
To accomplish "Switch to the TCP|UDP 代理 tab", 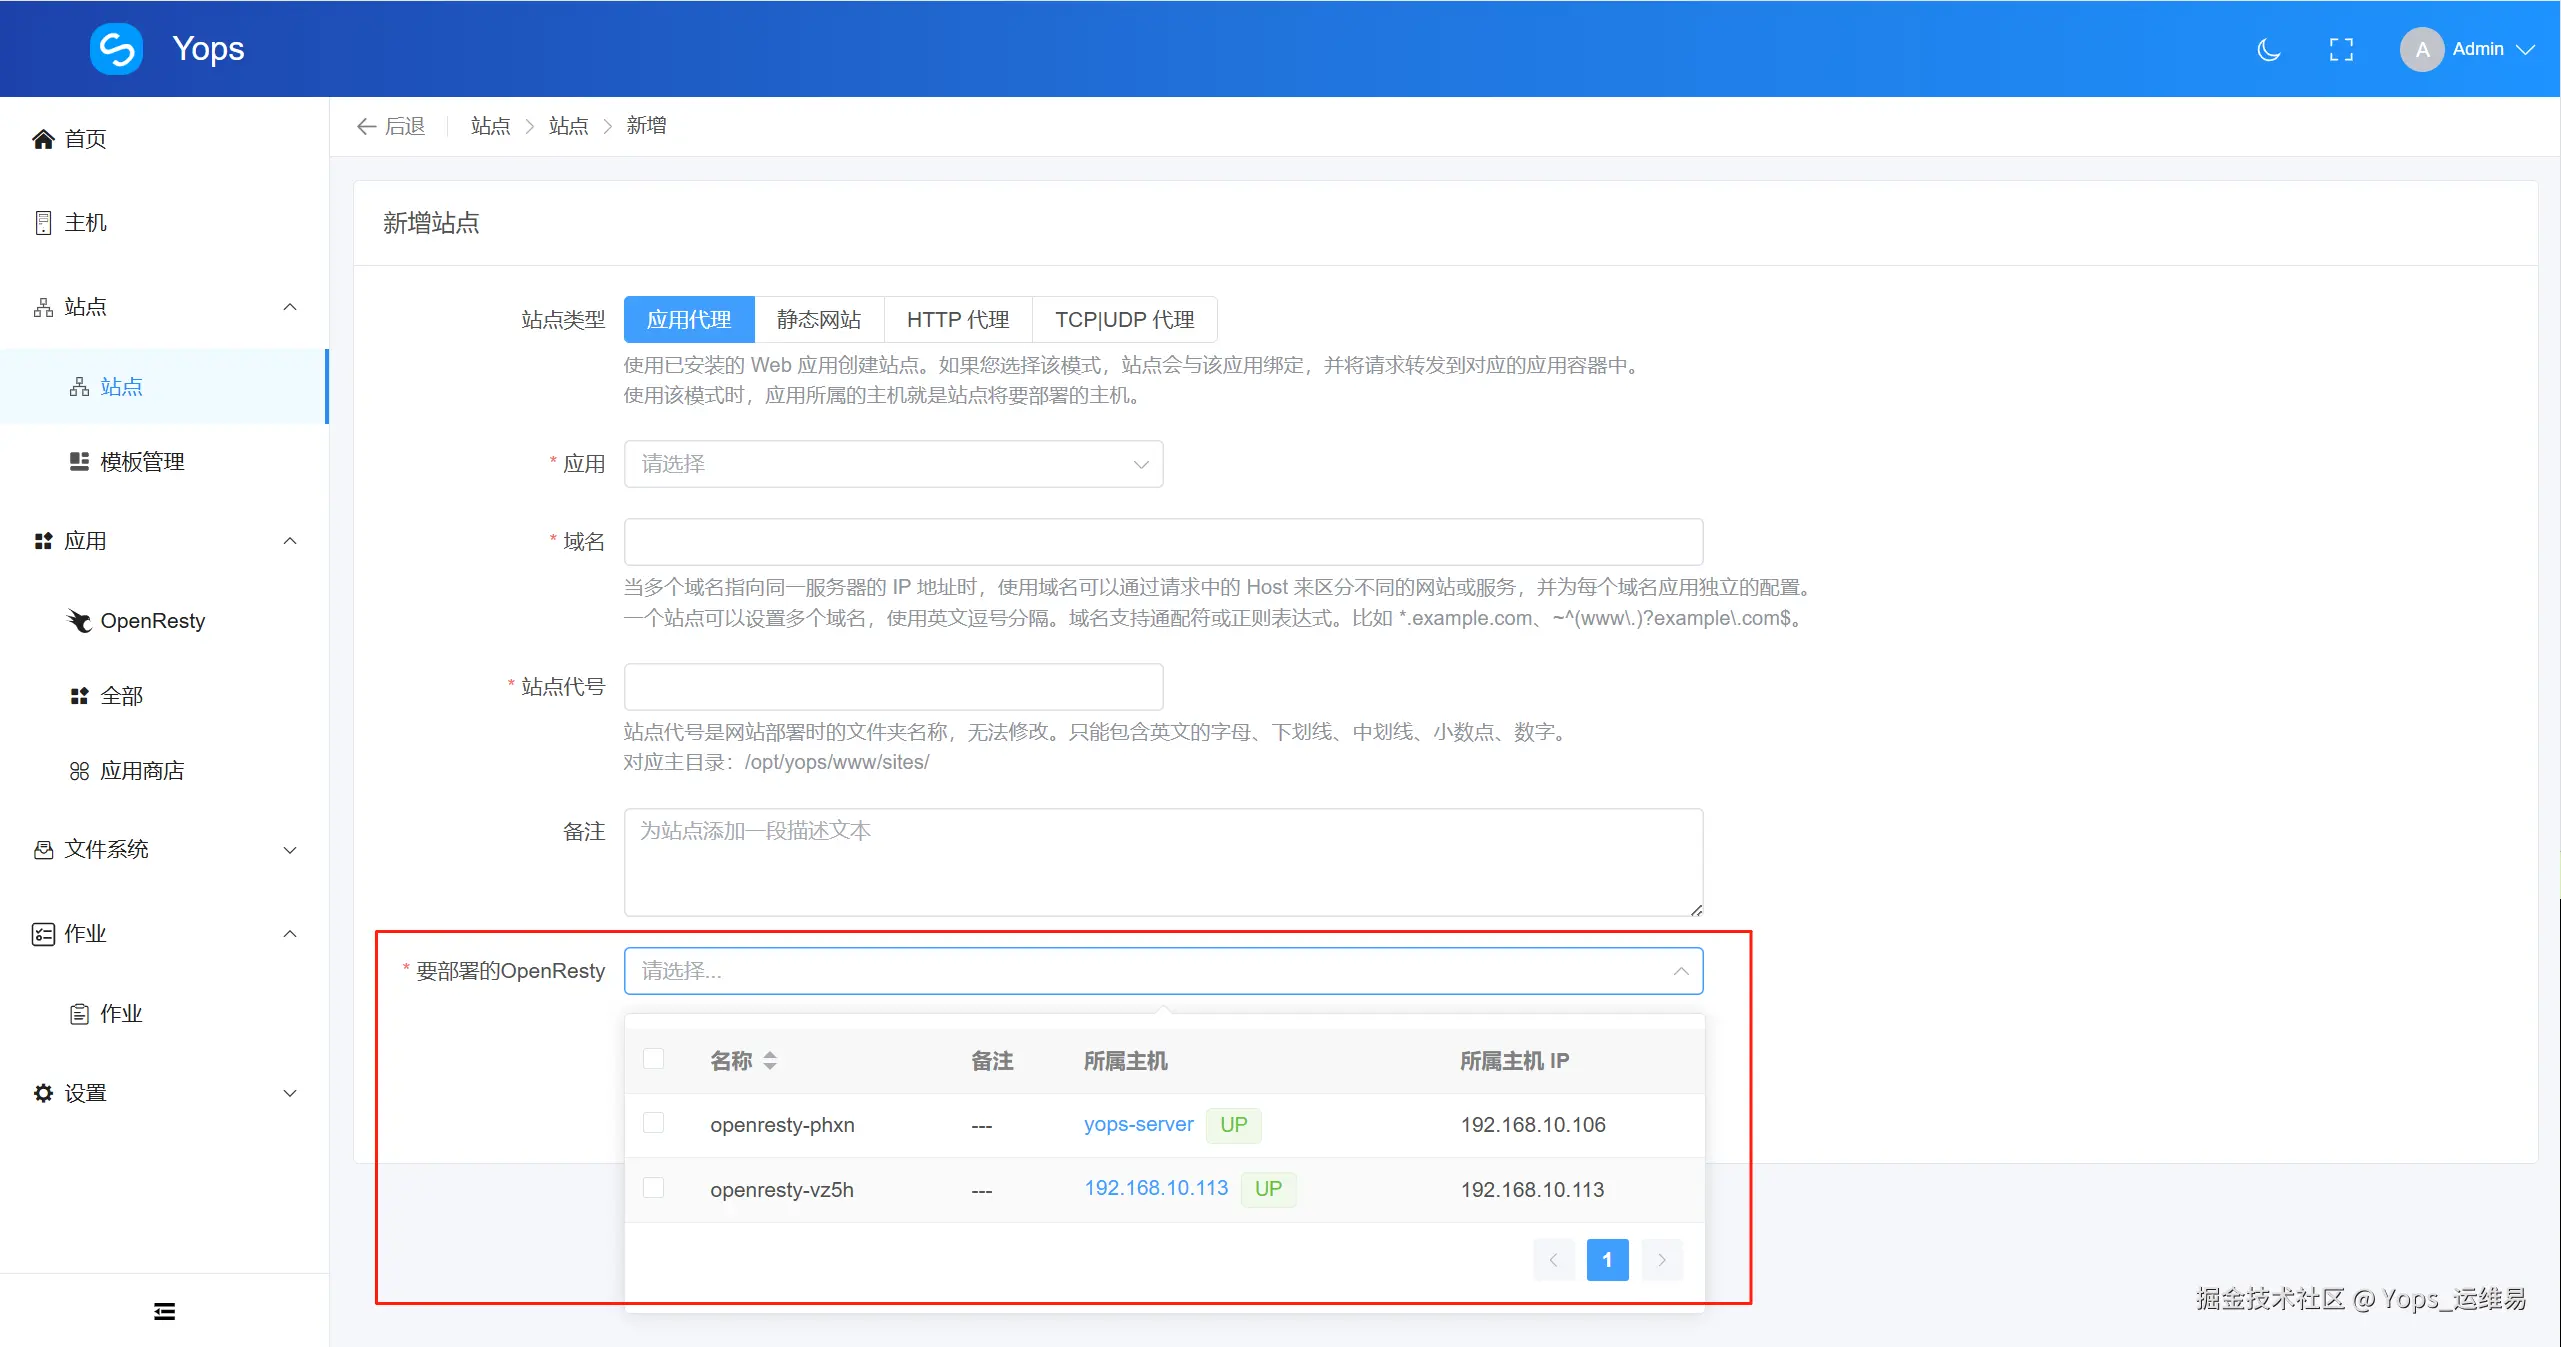I will pyautogui.click(x=1124, y=319).
